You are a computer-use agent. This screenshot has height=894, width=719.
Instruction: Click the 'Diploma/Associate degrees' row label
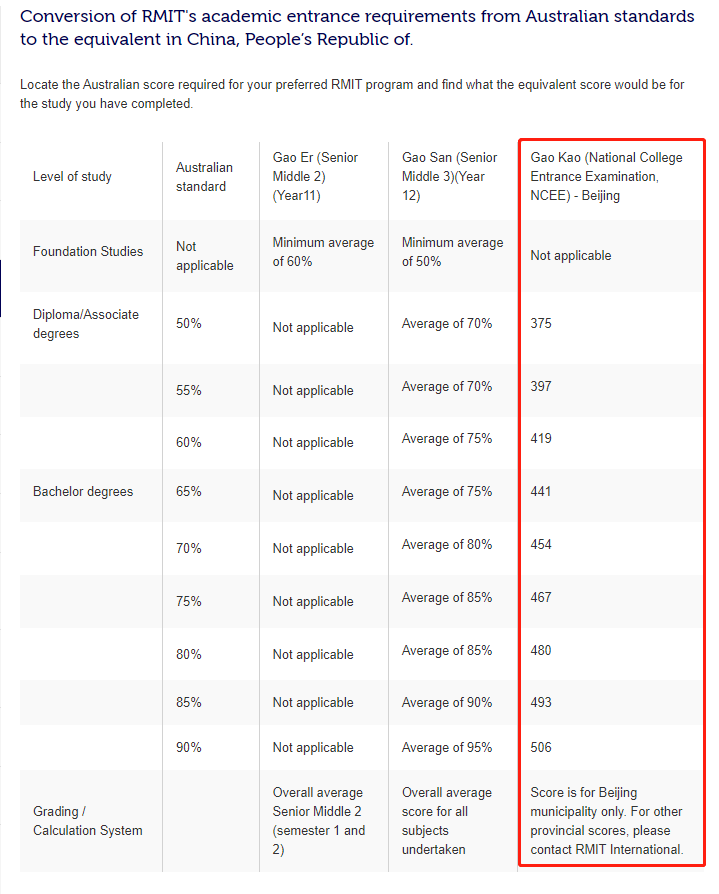[x=86, y=324]
